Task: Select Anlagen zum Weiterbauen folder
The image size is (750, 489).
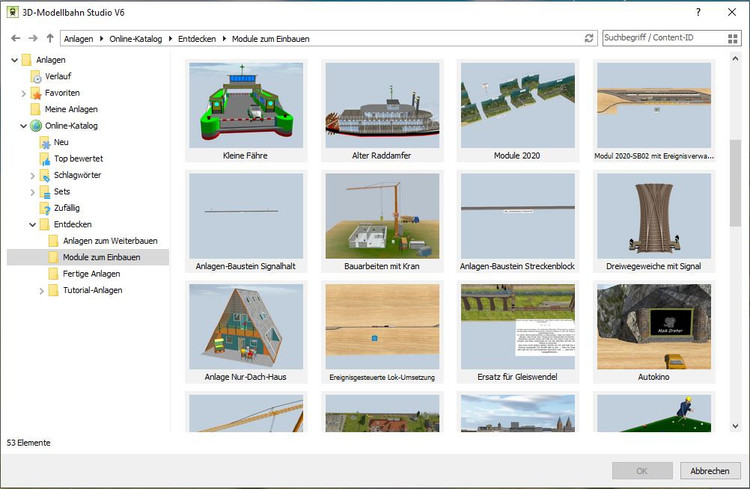Action: [x=110, y=241]
